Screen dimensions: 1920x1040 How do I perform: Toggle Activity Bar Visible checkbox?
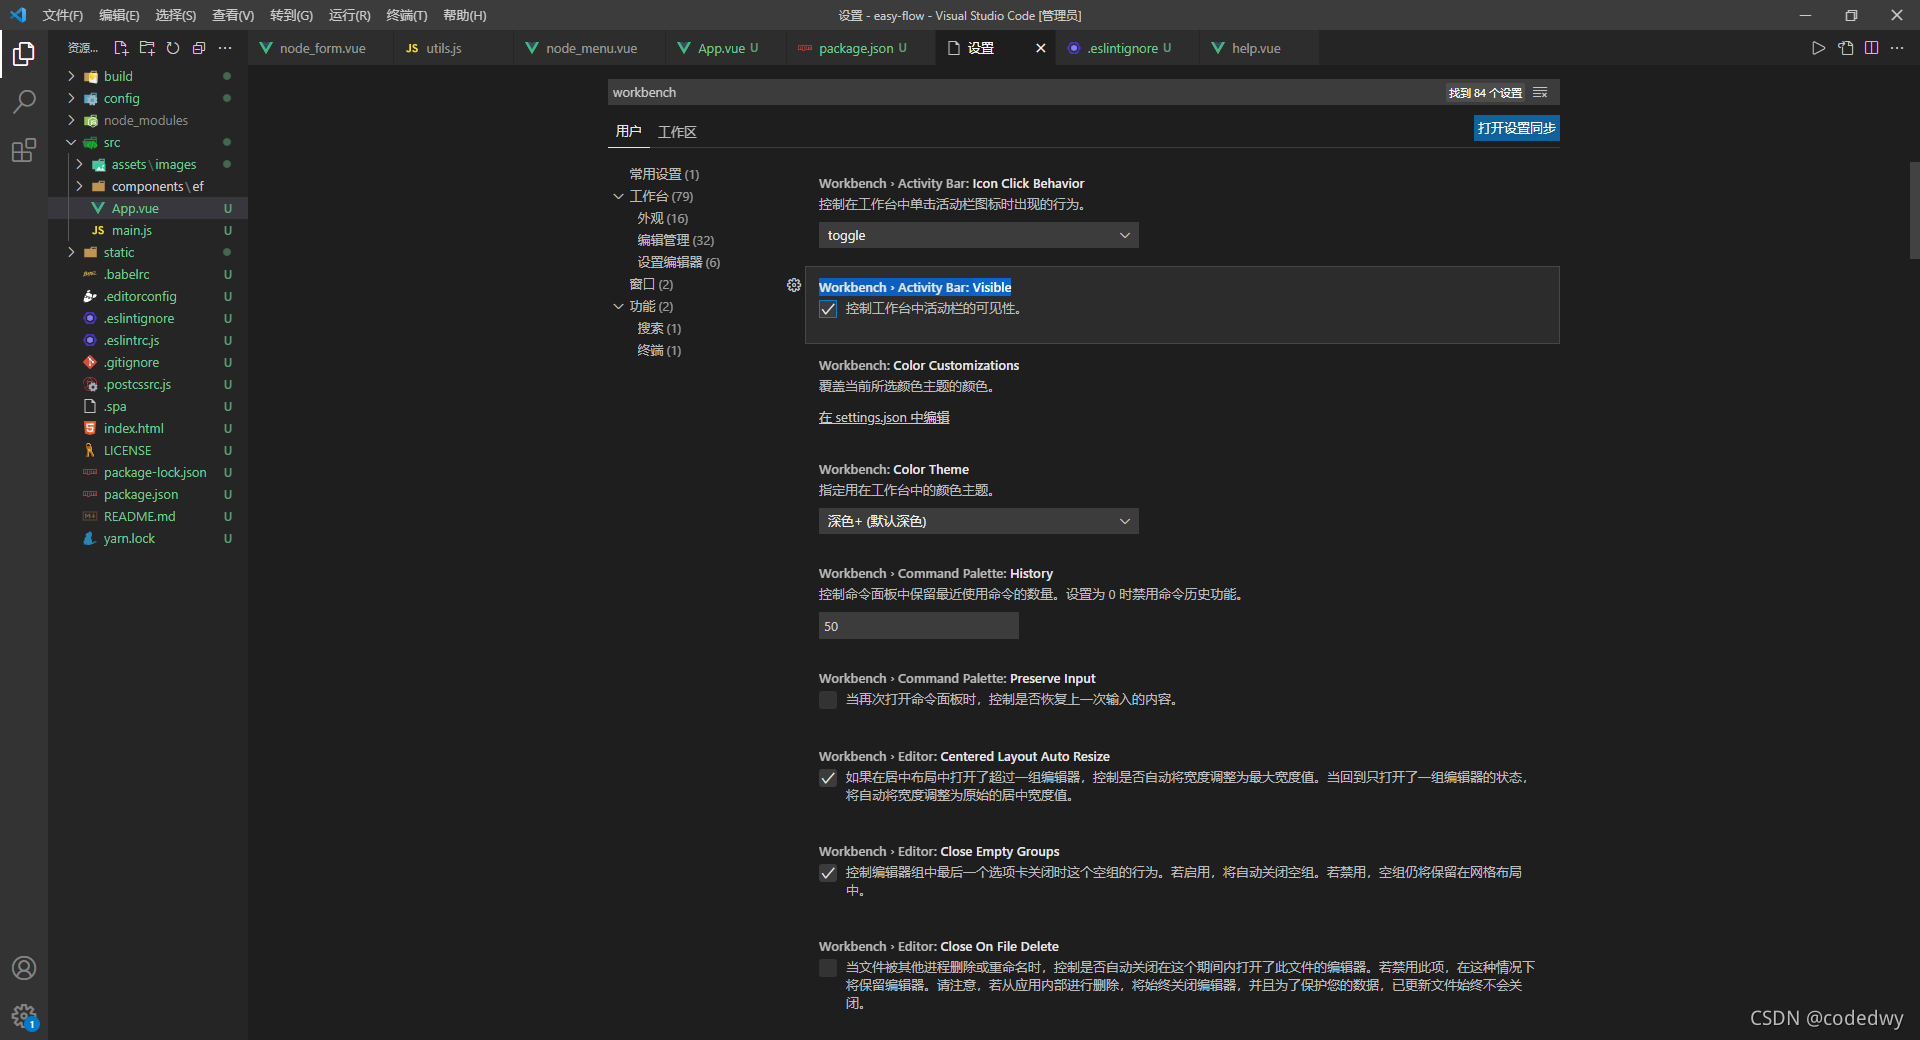[828, 309]
